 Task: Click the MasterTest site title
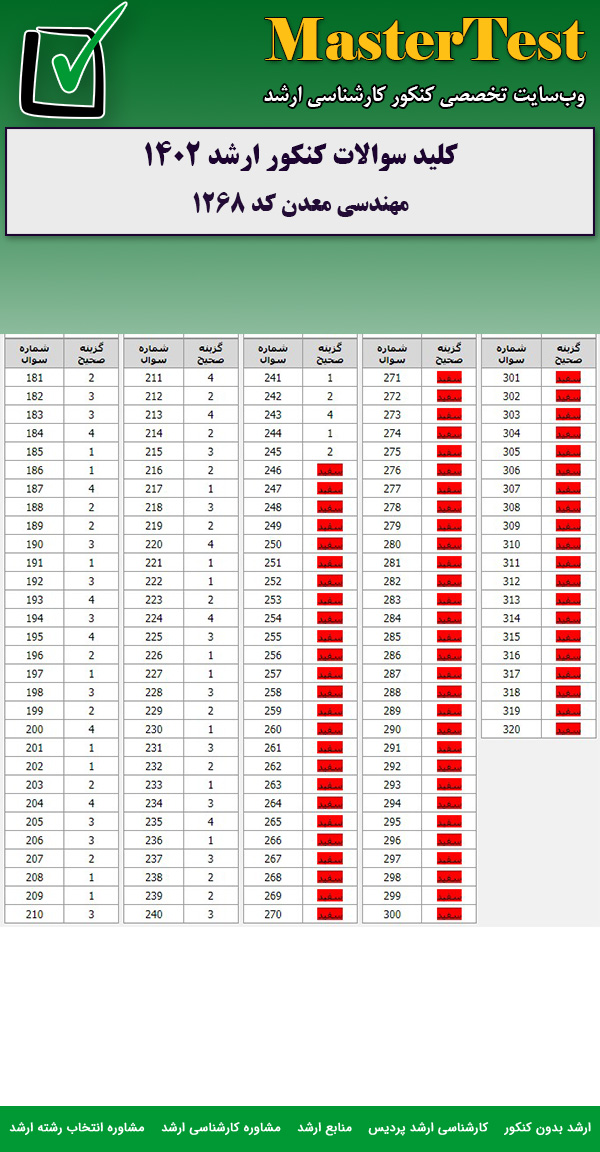[425, 42]
